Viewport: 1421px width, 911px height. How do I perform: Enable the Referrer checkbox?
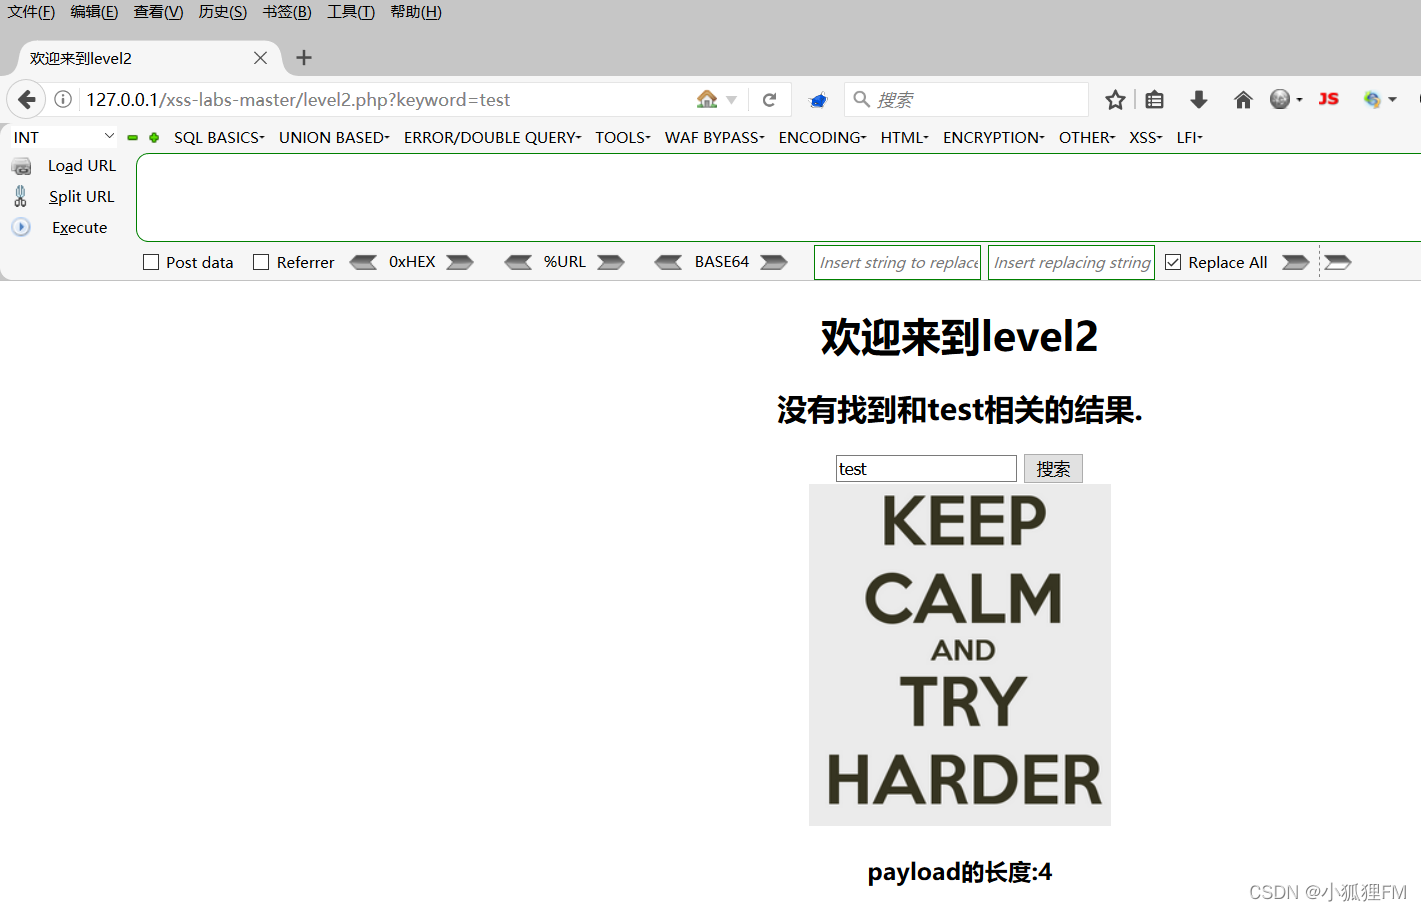coord(261,262)
